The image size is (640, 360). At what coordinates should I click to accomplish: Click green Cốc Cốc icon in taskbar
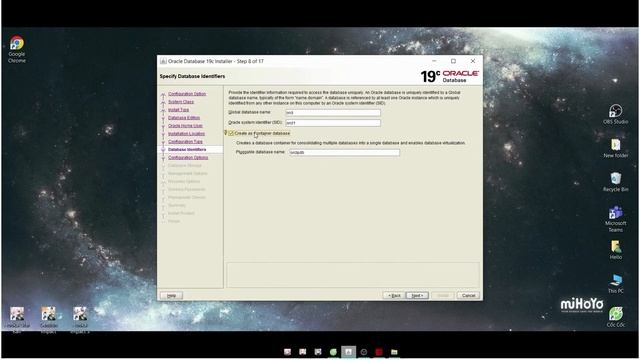point(333,352)
